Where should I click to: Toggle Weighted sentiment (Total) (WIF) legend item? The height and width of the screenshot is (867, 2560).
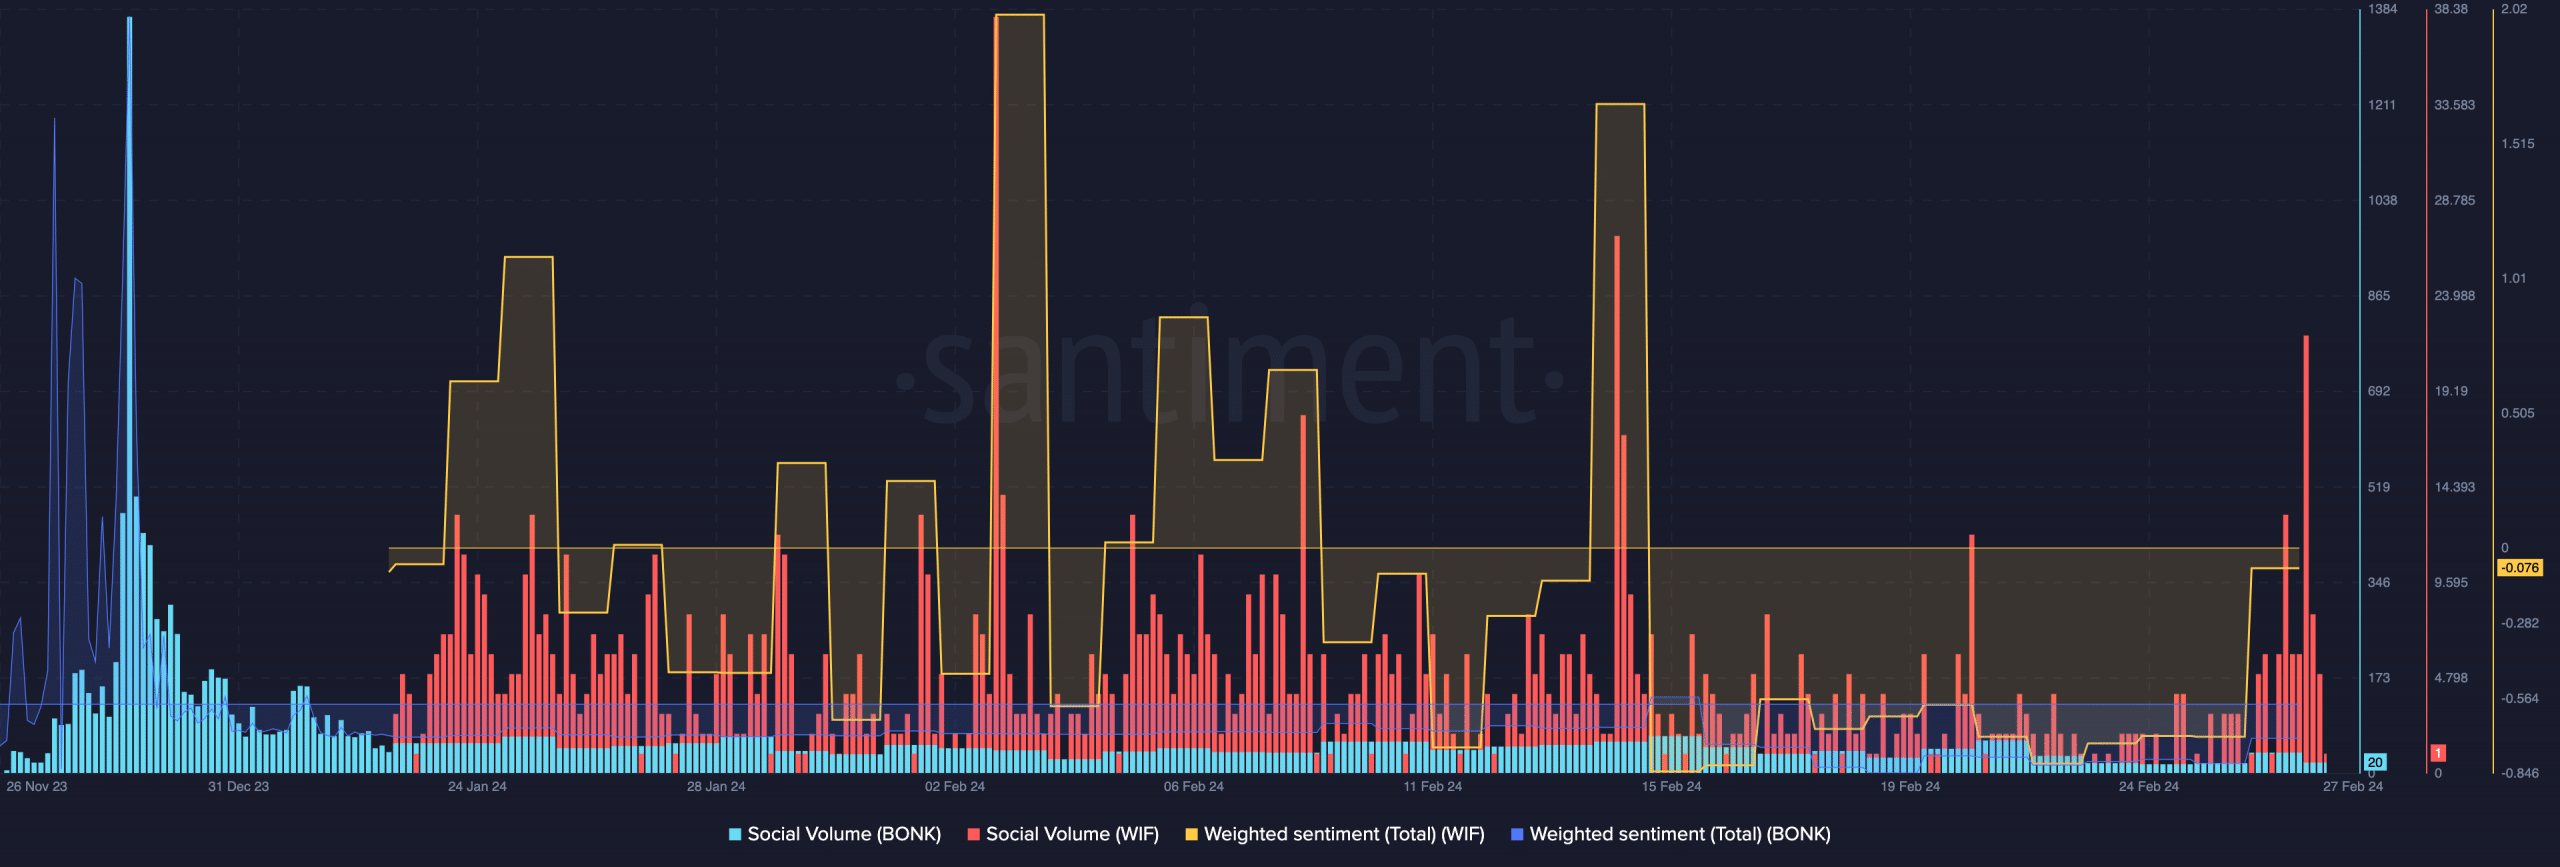pos(1335,834)
